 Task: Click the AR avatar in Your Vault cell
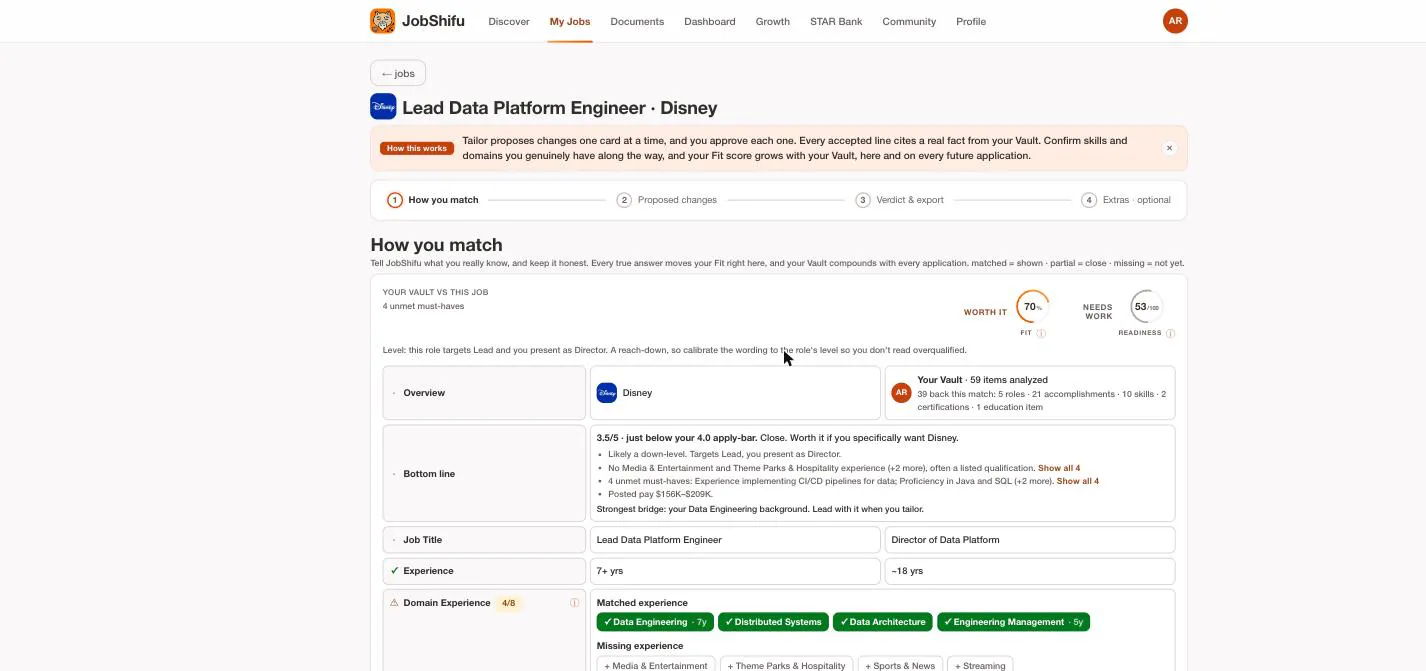pos(901,393)
